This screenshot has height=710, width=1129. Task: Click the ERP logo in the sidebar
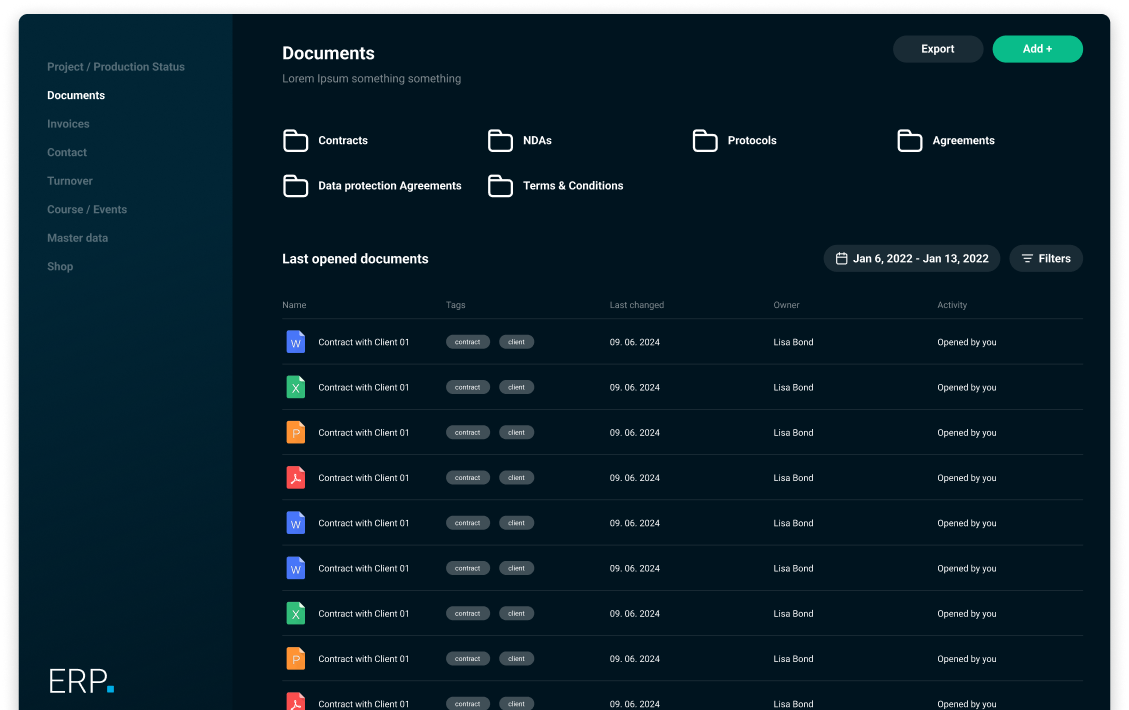[81, 680]
